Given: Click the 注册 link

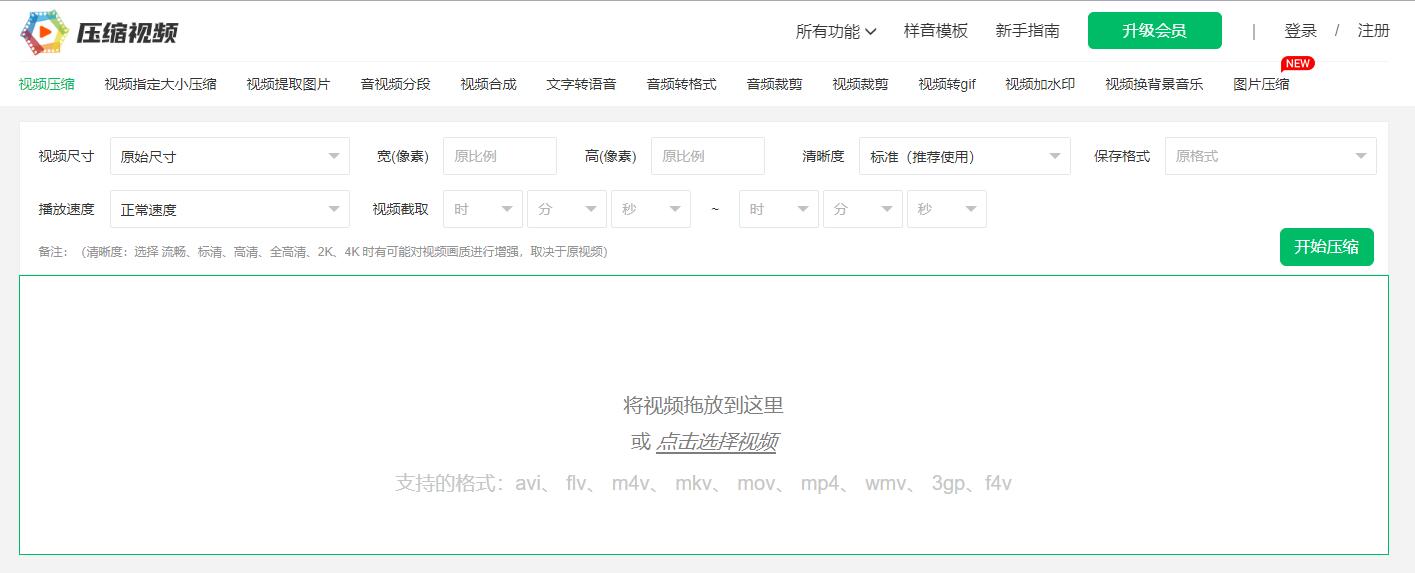Looking at the screenshot, I should coord(1373,31).
